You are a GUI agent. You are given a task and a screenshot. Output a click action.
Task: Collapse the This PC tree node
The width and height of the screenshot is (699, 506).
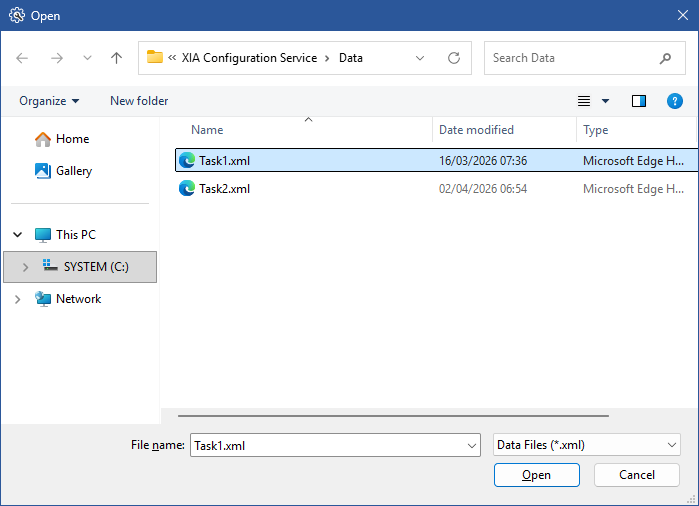(17, 235)
